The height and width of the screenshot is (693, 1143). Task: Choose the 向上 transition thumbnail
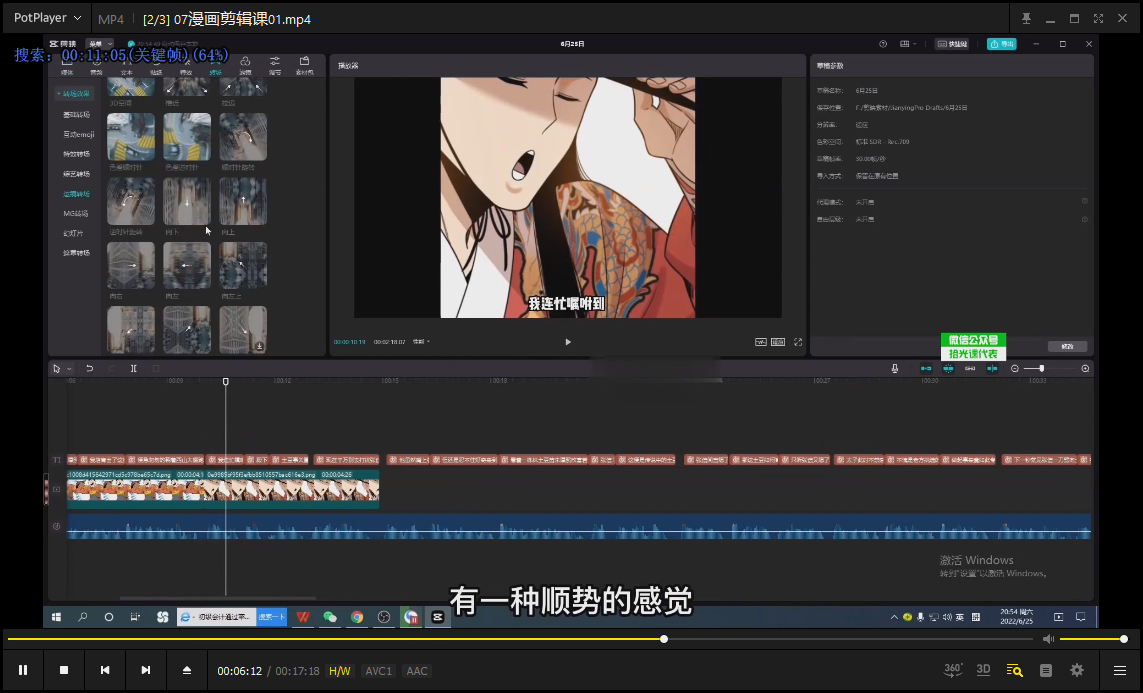click(x=243, y=202)
